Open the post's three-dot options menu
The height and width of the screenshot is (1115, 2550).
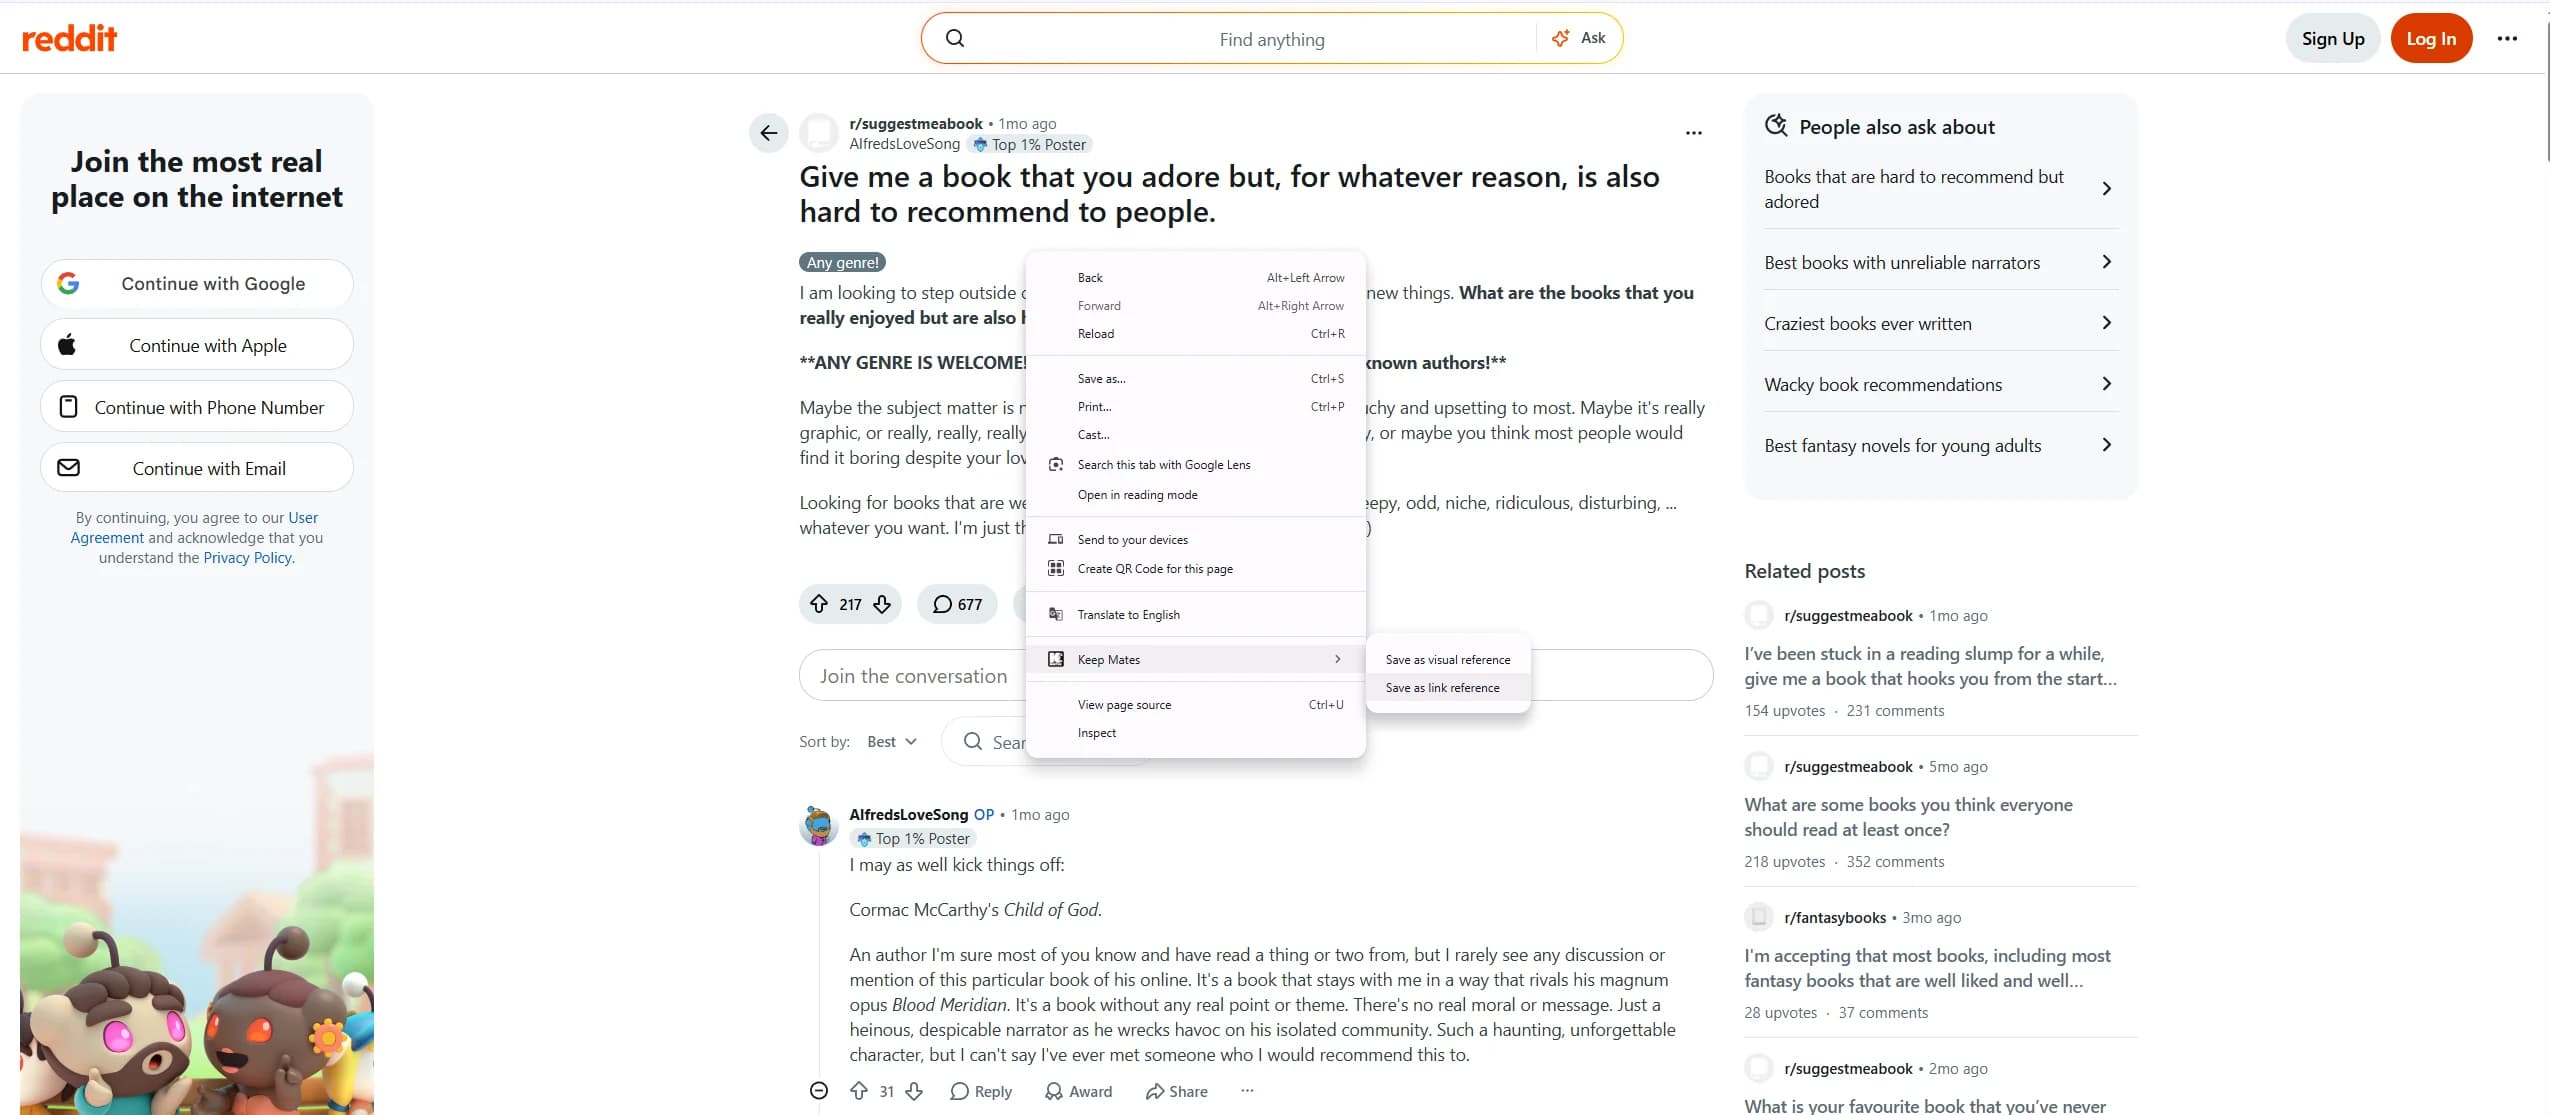(1694, 132)
